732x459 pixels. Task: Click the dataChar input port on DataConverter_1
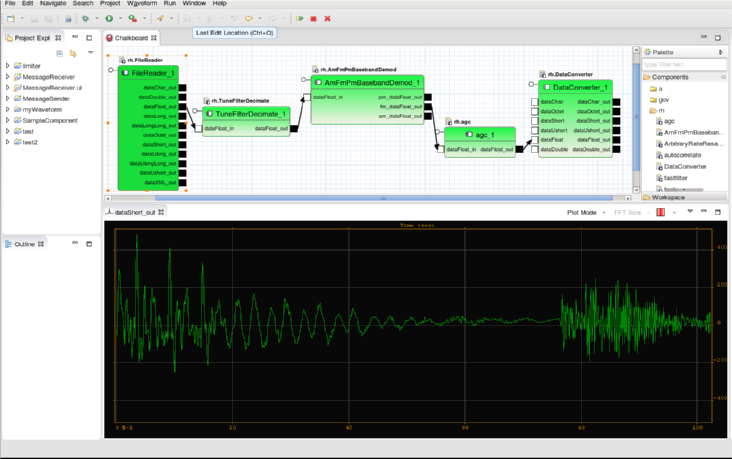click(535, 102)
